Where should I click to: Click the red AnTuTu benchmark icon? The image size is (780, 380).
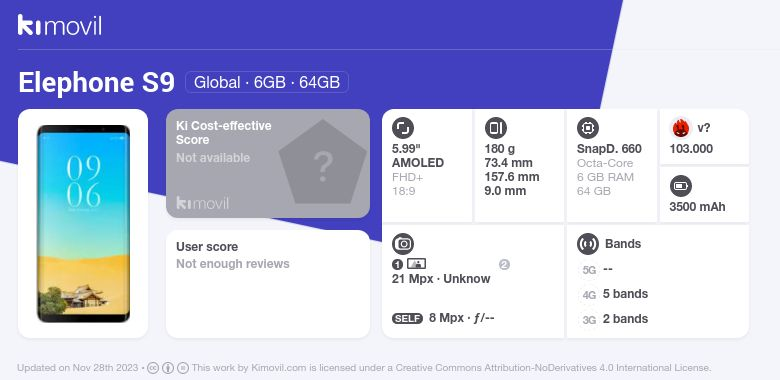(681, 128)
